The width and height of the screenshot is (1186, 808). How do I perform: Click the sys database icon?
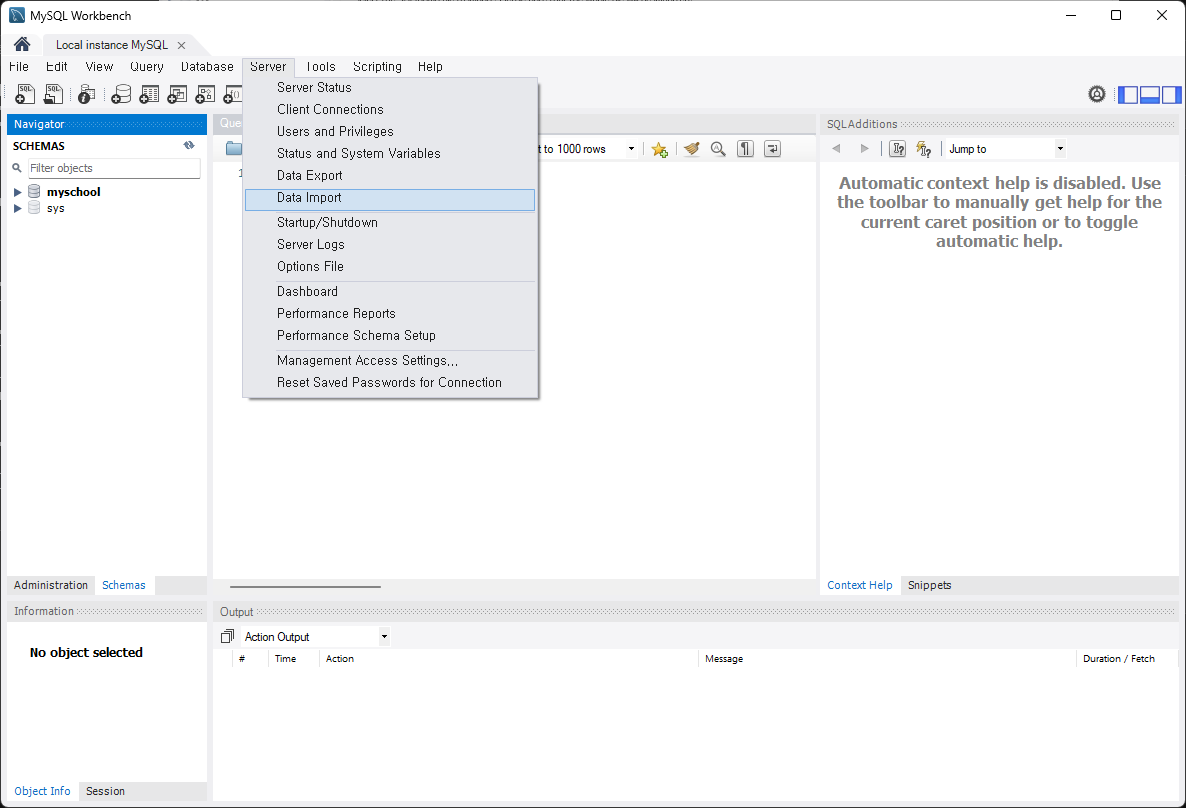pyautogui.click(x=34, y=208)
